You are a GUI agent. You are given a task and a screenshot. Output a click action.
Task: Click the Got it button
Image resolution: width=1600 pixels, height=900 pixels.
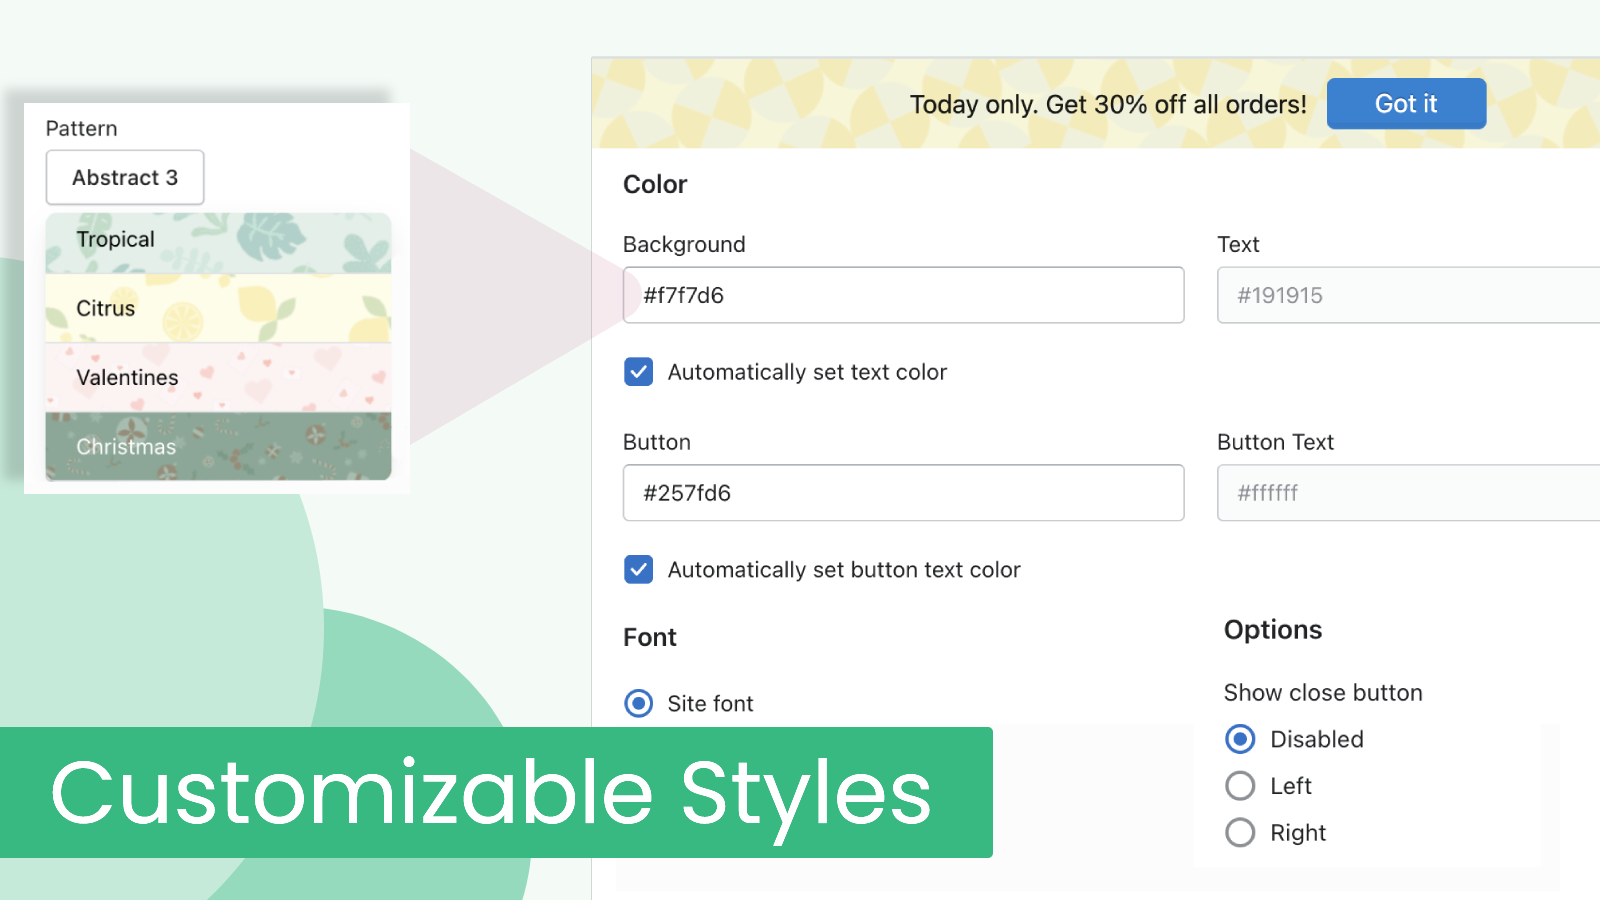[x=1406, y=103]
